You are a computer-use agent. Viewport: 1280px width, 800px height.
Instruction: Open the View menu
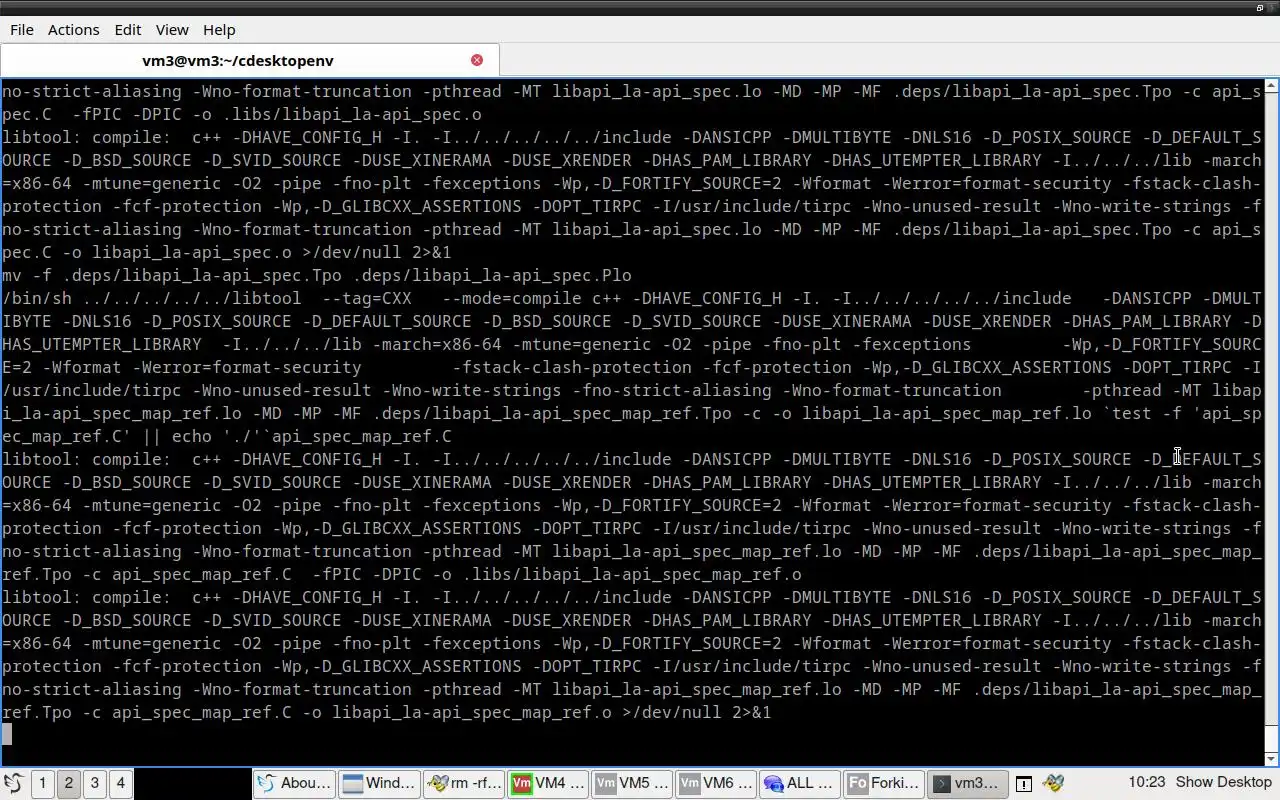172,30
